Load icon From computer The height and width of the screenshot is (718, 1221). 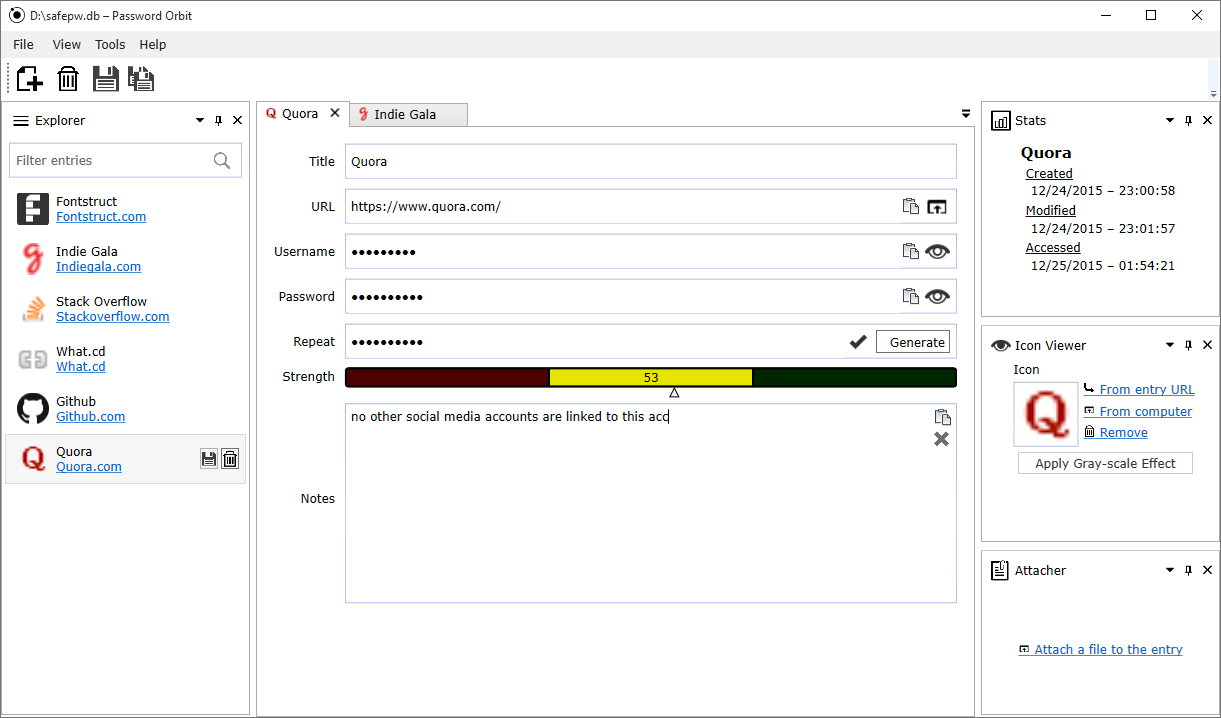1146,412
